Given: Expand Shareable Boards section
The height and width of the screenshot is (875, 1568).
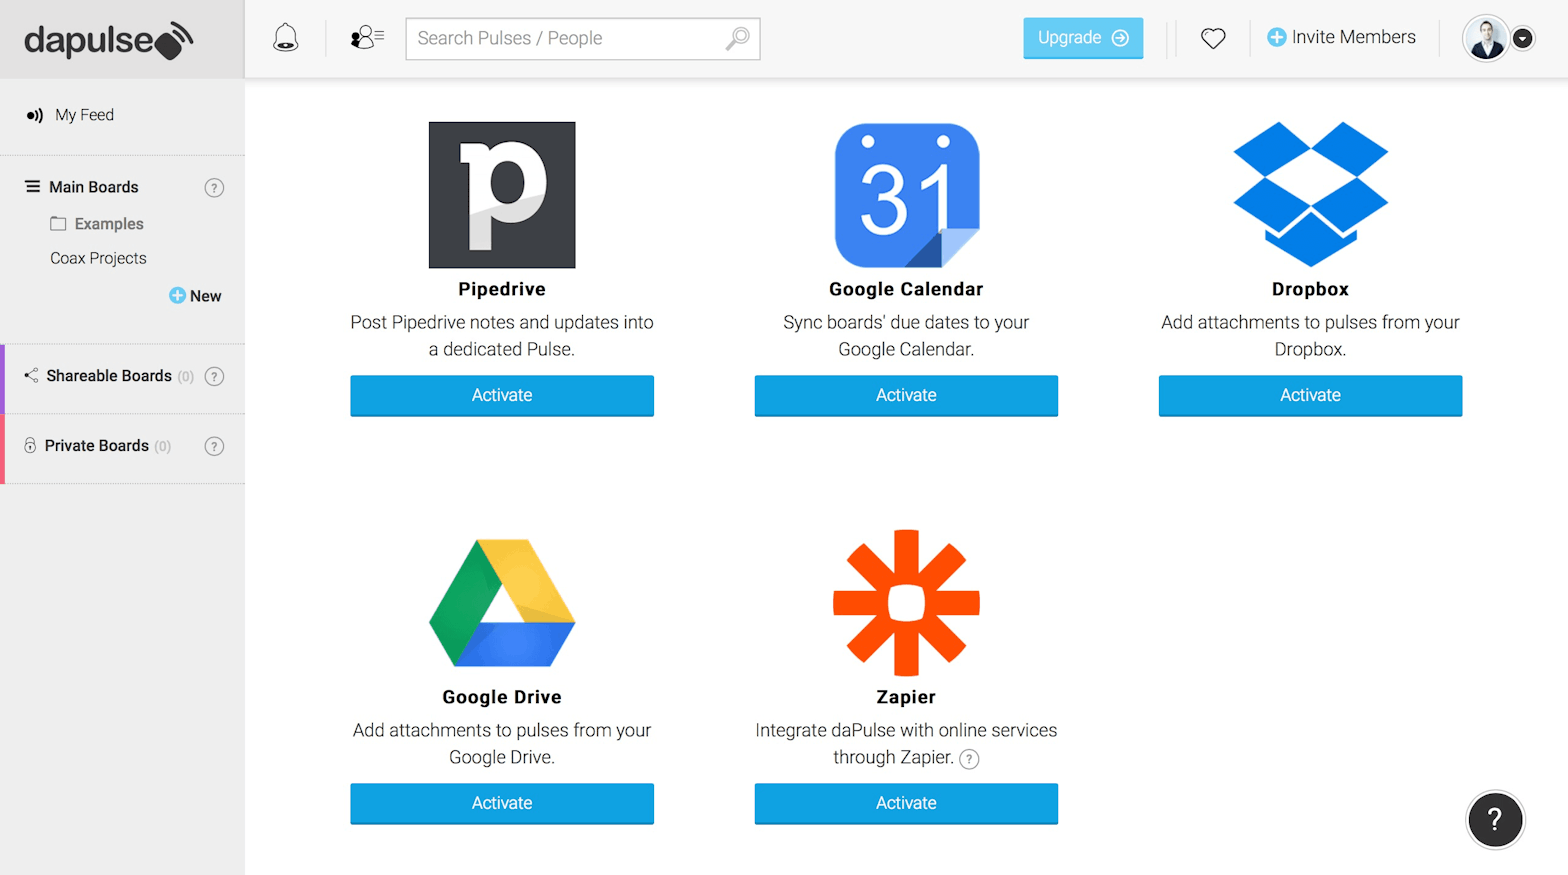Looking at the screenshot, I should (108, 376).
